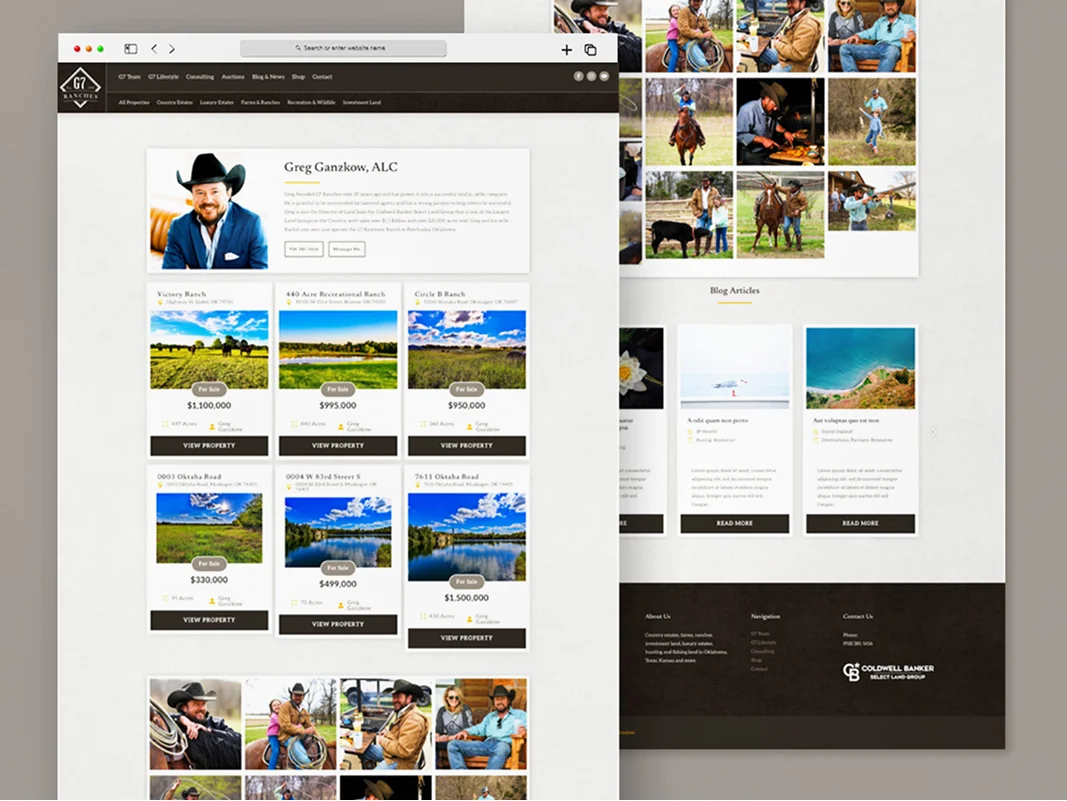
Task: Open a new tab with the plus icon
Action: pos(566,50)
